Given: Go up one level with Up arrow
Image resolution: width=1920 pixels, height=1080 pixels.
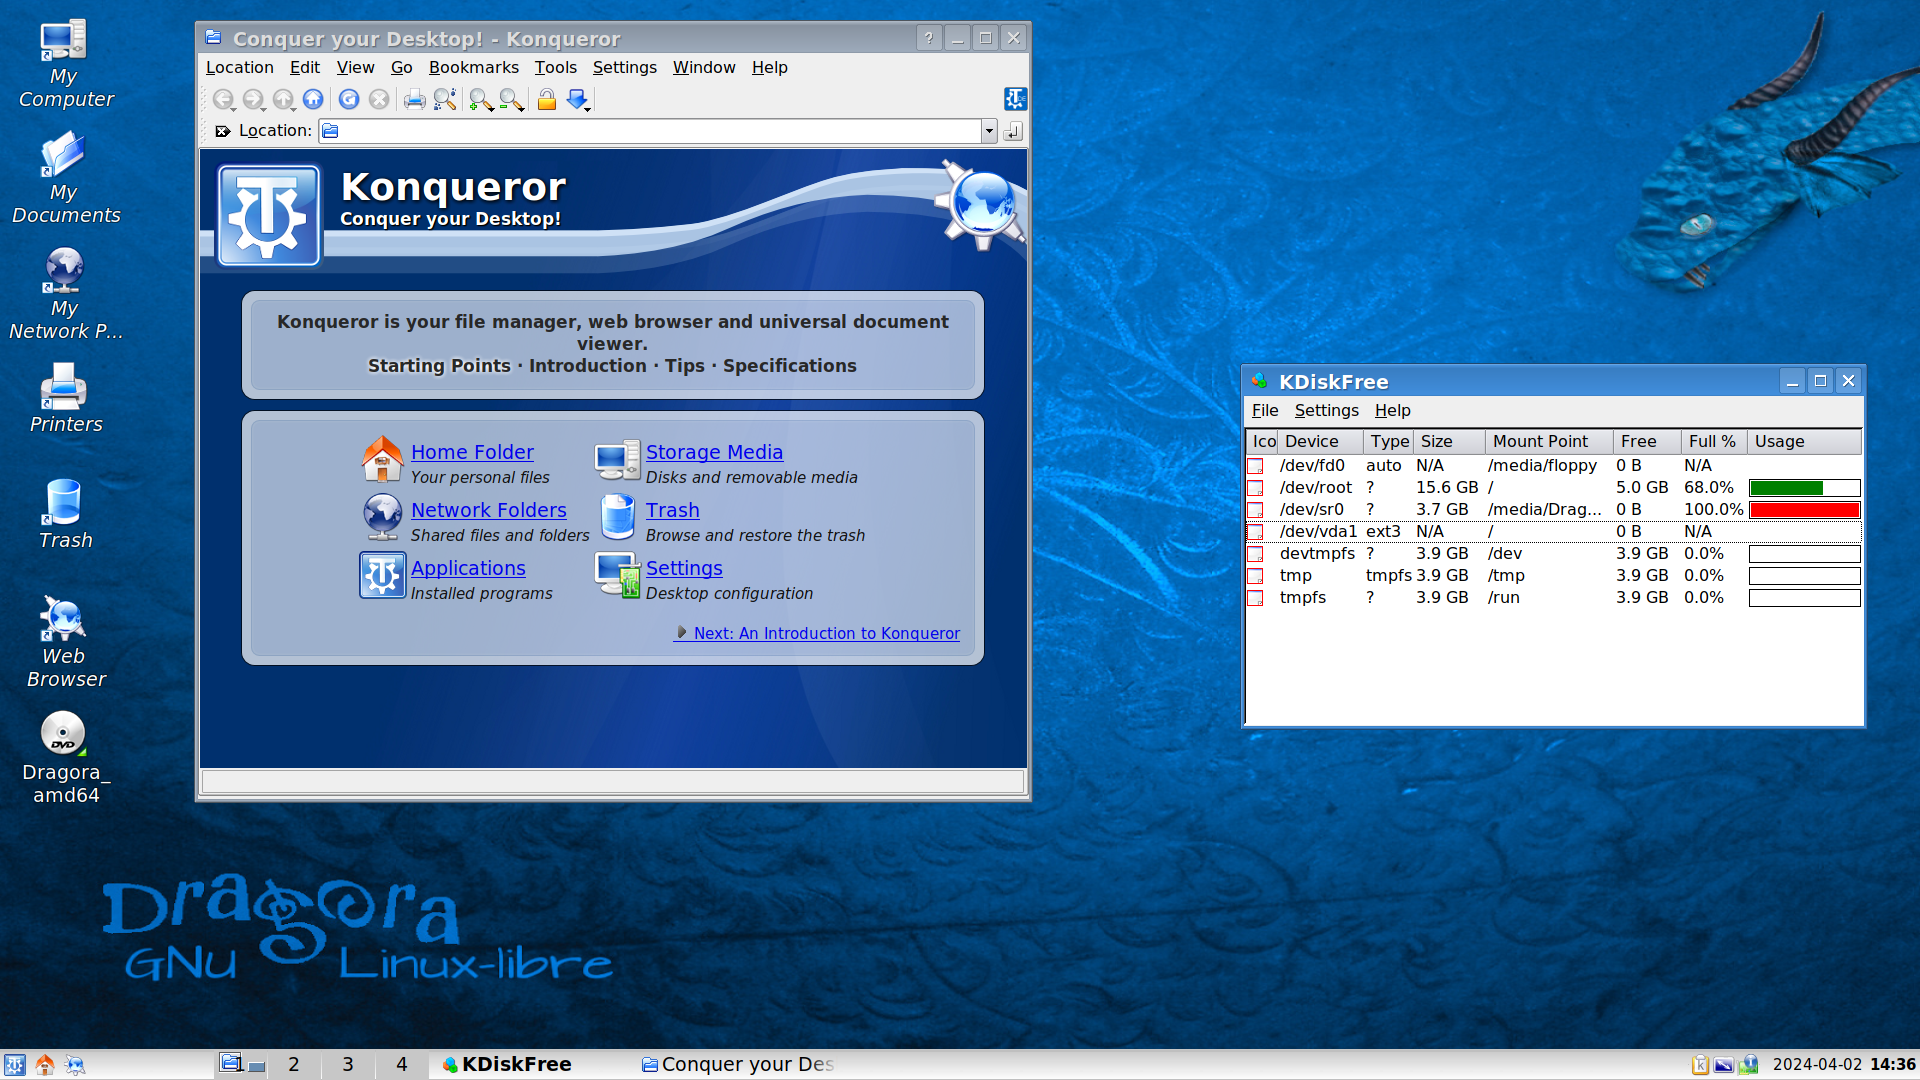Looking at the screenshot, I should tap(282, 99).
